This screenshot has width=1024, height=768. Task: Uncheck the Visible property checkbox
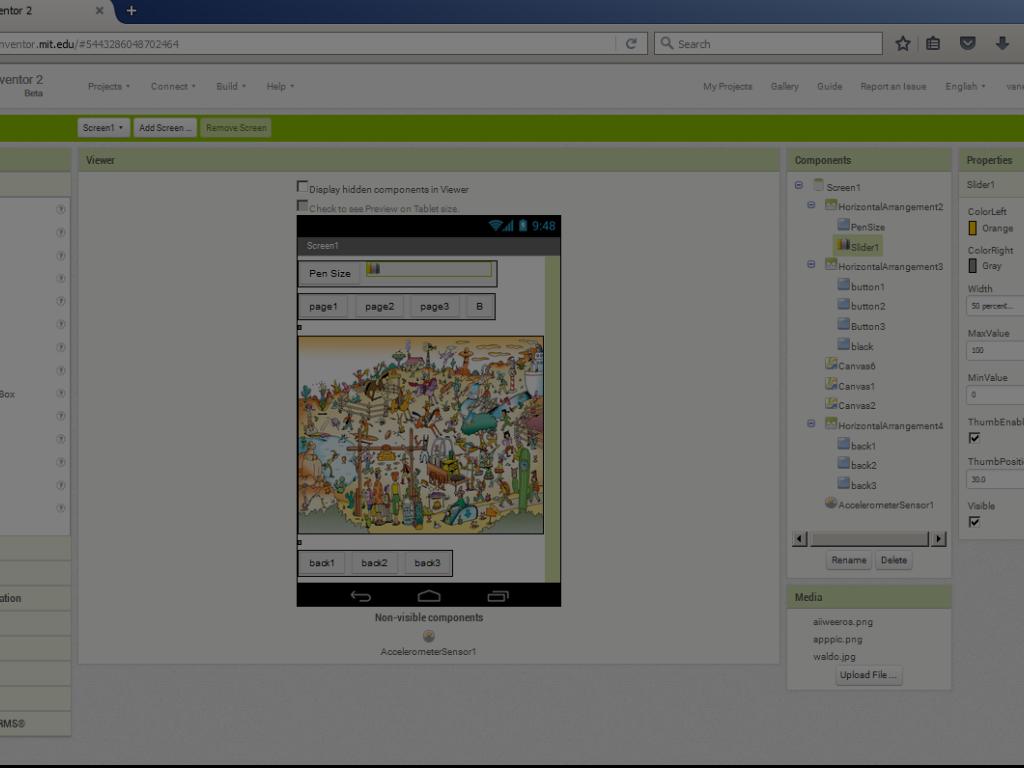click(x=974, y=522)
